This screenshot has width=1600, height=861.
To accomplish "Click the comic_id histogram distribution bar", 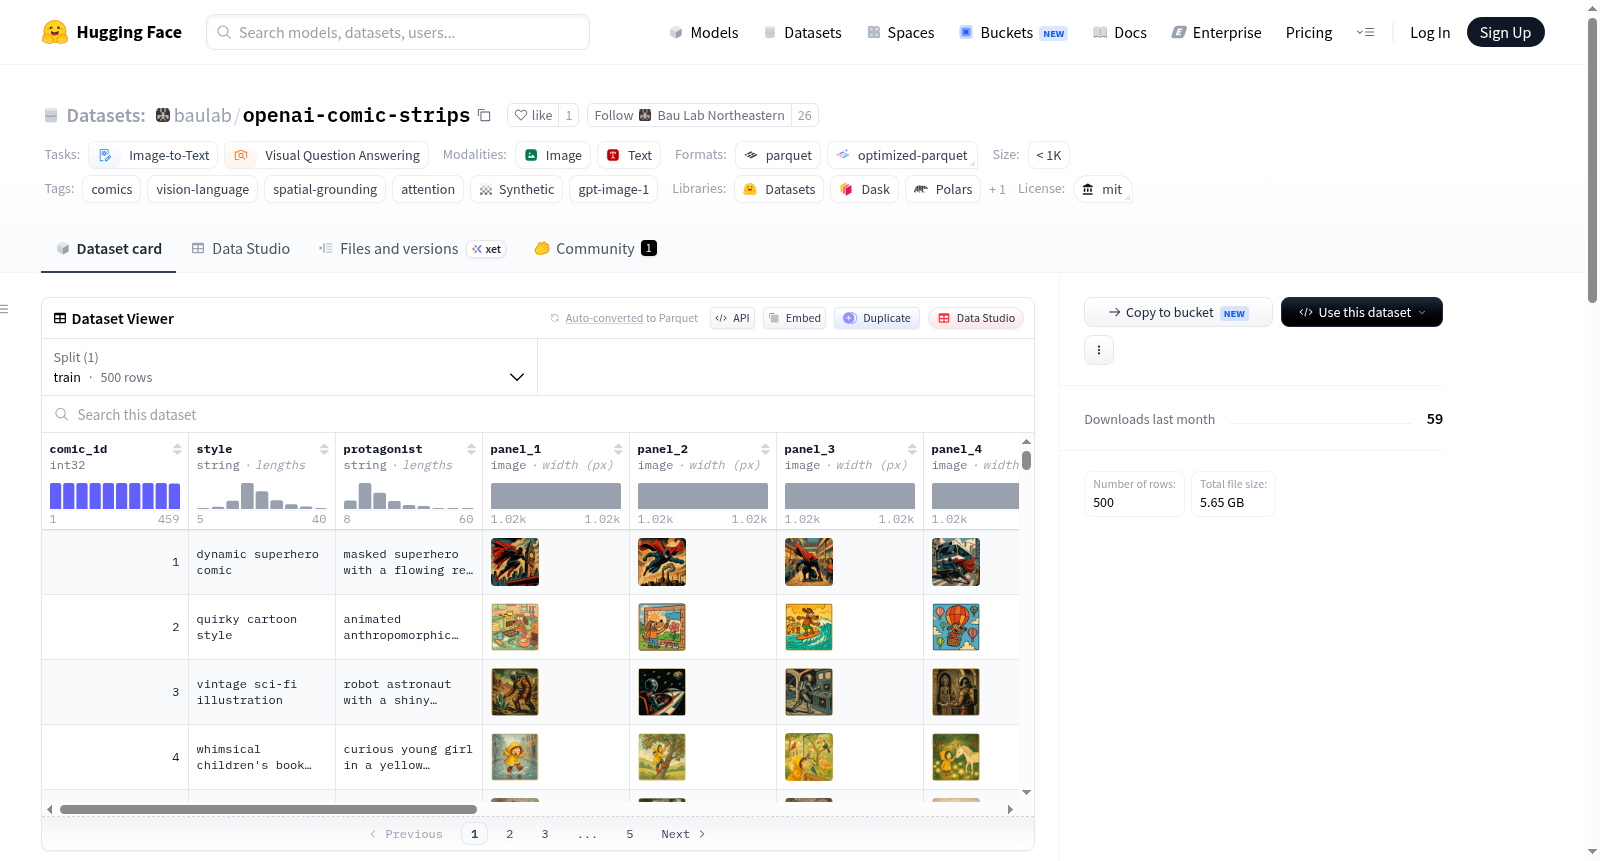I will pyautogui.click(x=115, y=496).
